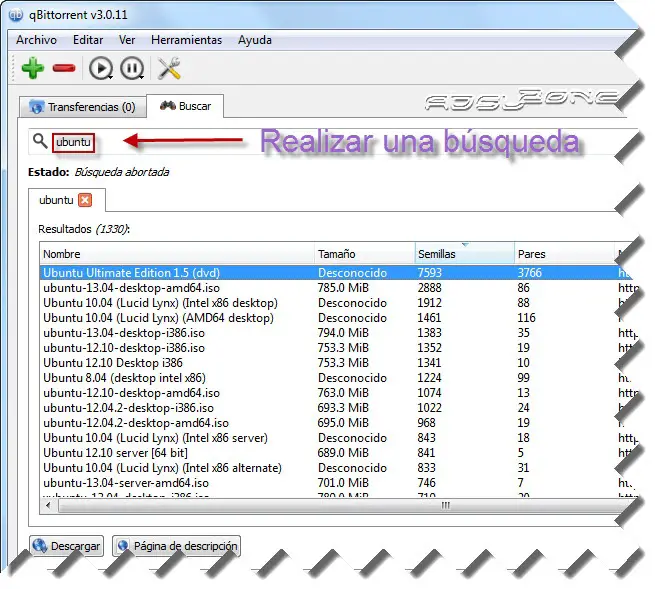Image resolution: width=655 pixels, height=589 pixels.
Task: Sort results by Nombre column header
Action: tap(177, 254)
